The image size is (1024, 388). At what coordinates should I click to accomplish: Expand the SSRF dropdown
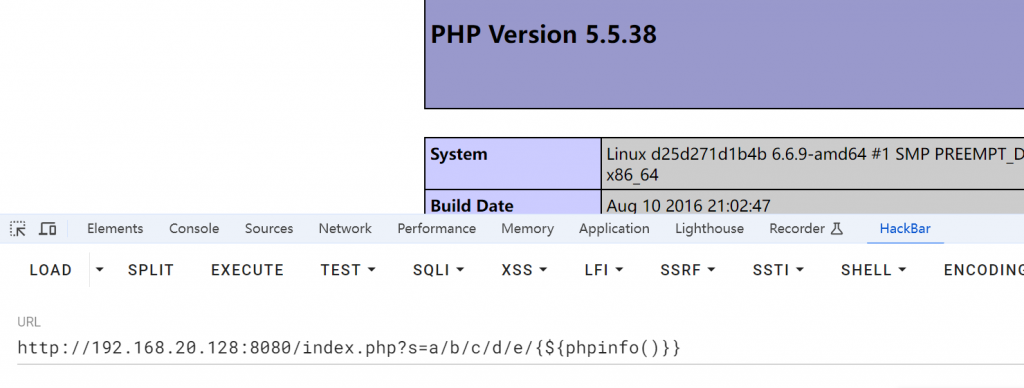coord(688,270)
